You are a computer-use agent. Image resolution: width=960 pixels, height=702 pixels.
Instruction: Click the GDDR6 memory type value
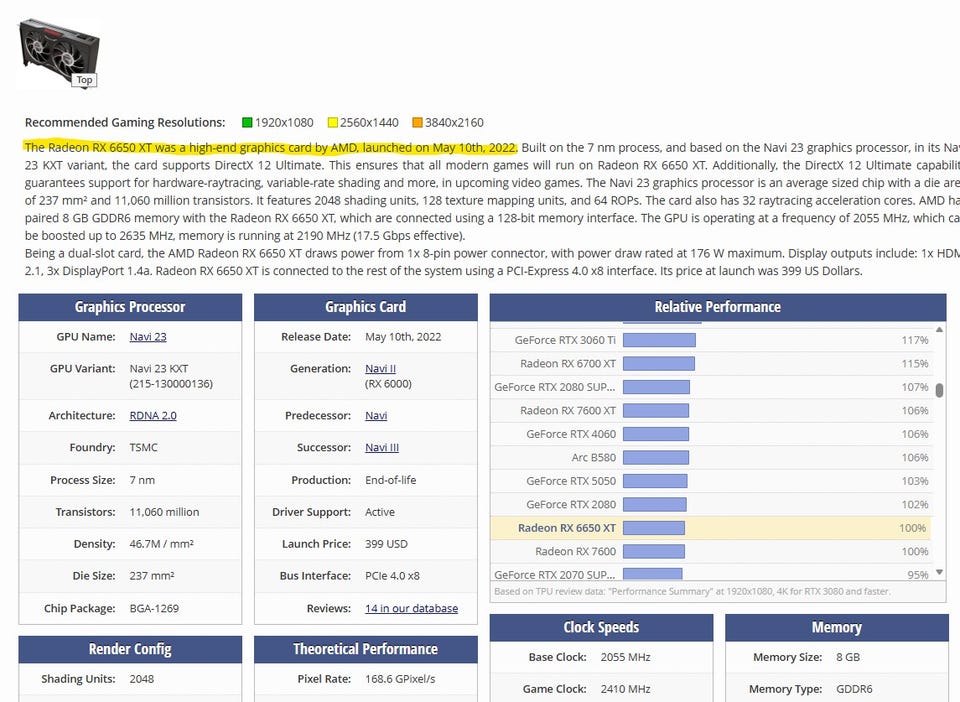point(854,689)
